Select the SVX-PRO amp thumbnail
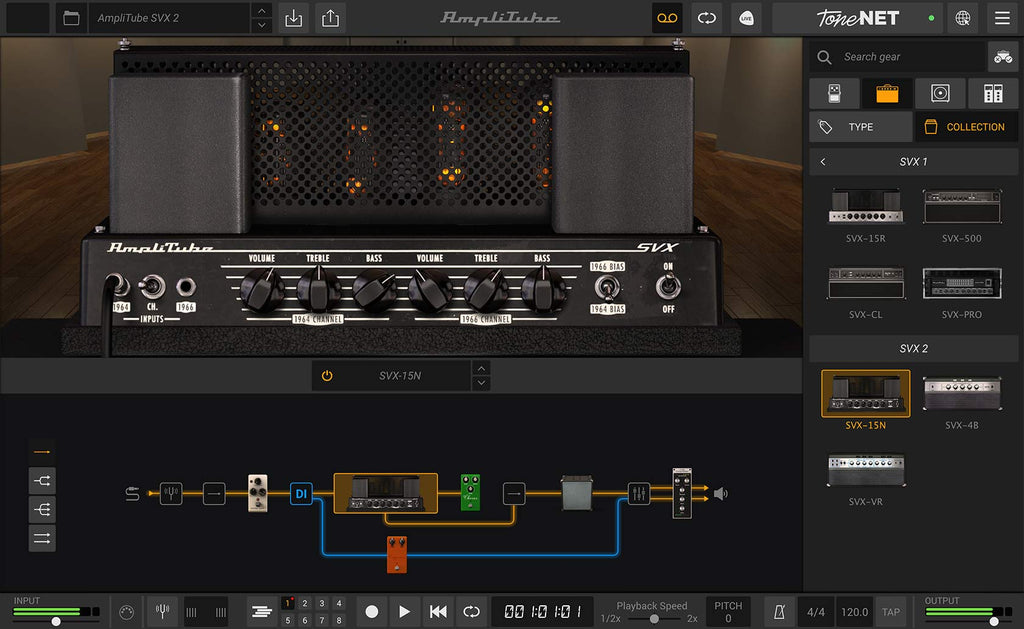This screenshot has width=1024, height=629. [x=961, y=283]
